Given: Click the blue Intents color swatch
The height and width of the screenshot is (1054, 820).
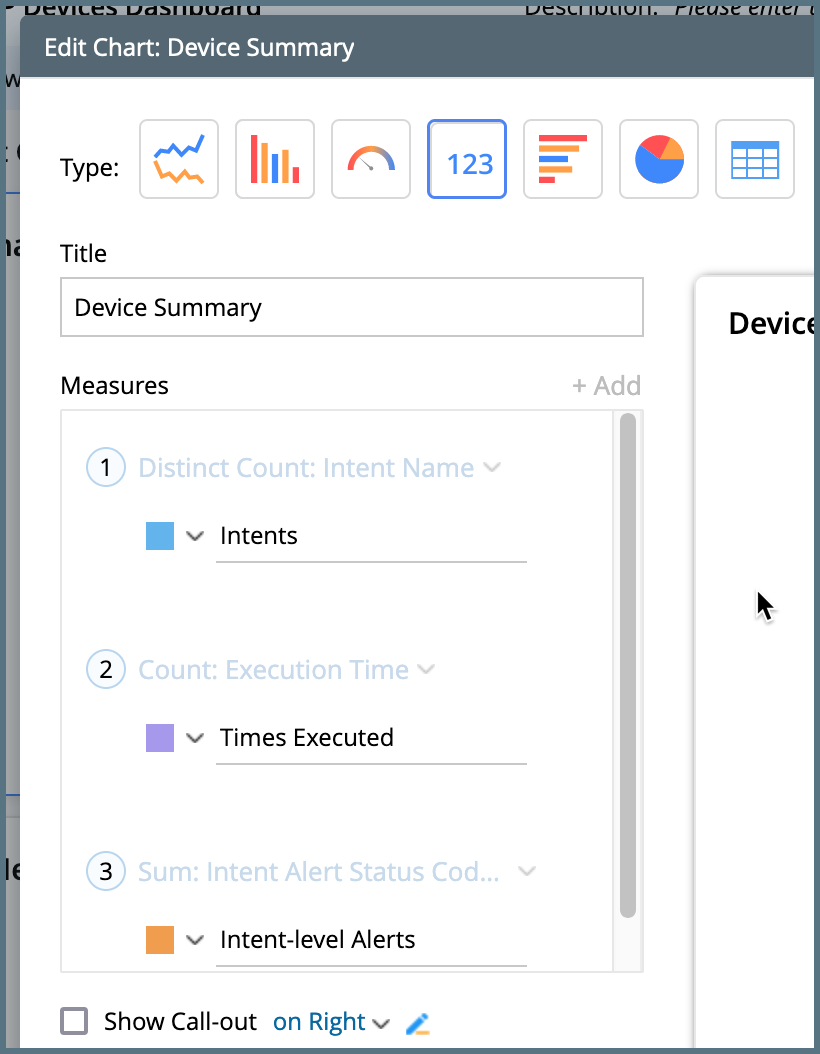Looking at the screenshot, I should [160, 536].
